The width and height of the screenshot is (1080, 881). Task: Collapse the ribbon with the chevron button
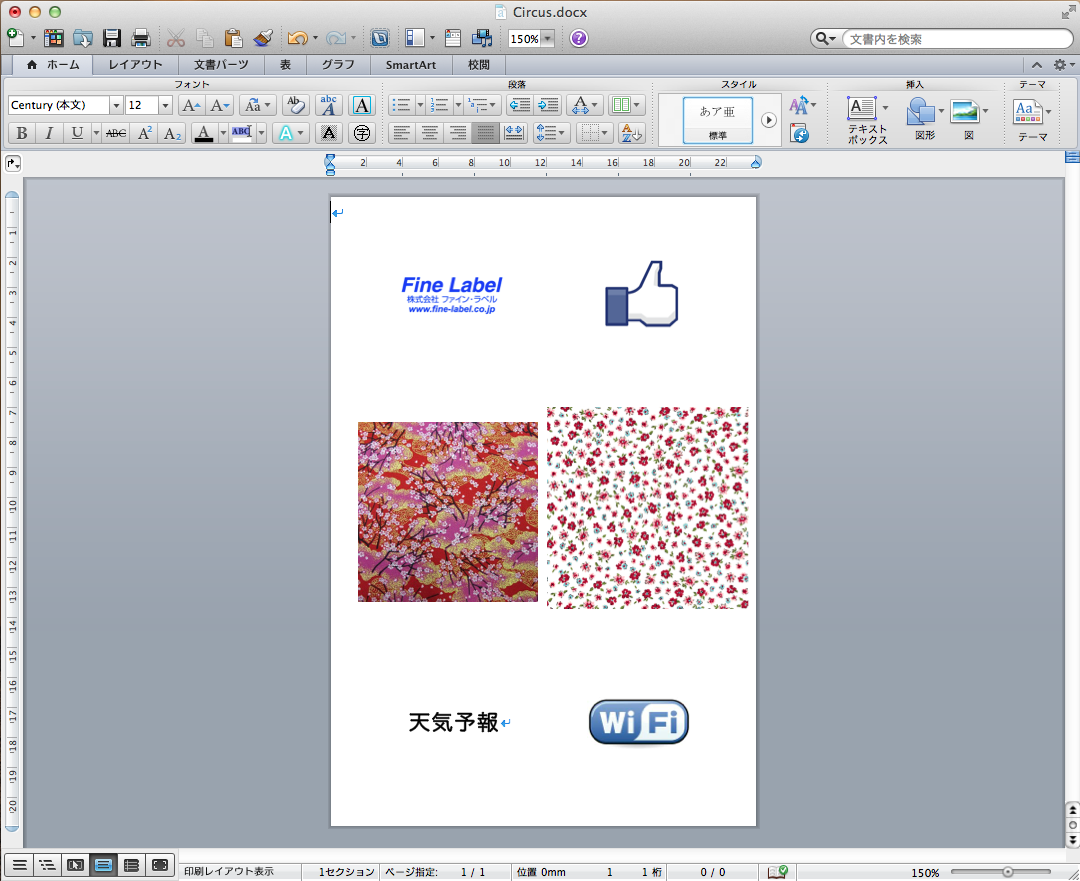pyautogui.click(x=1037, y=65)
